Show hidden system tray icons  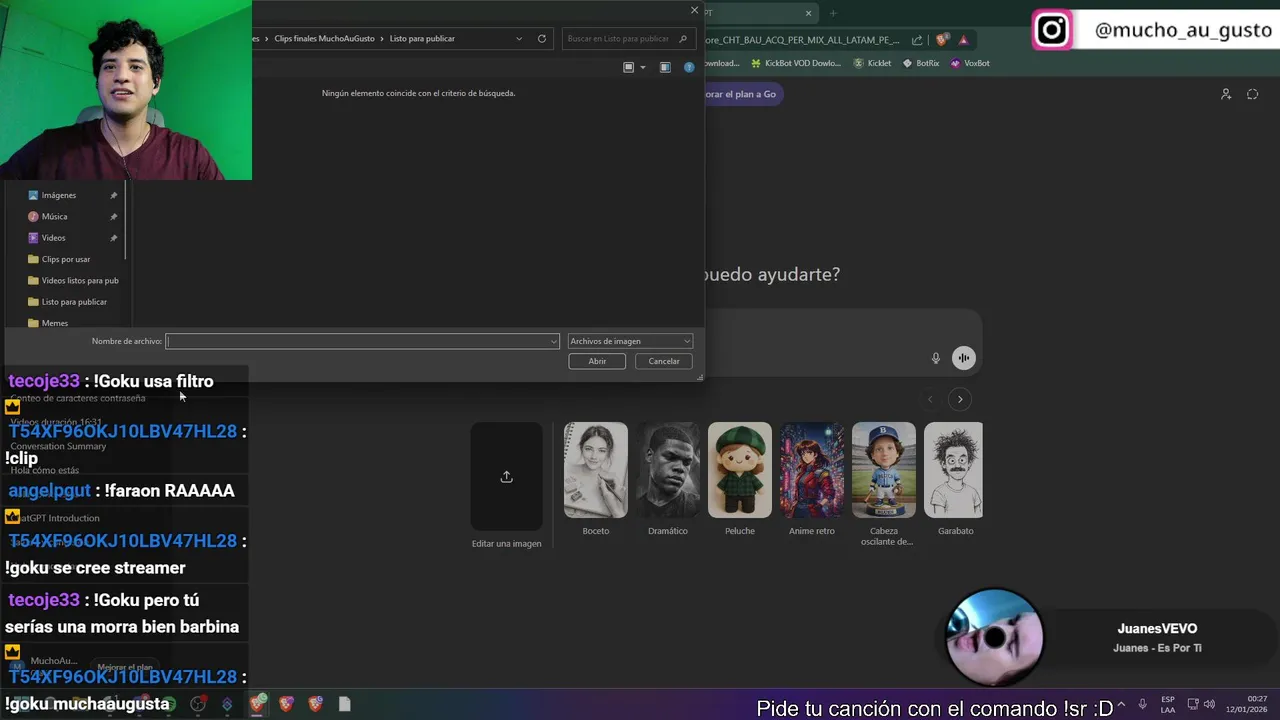coord(1121,704)
